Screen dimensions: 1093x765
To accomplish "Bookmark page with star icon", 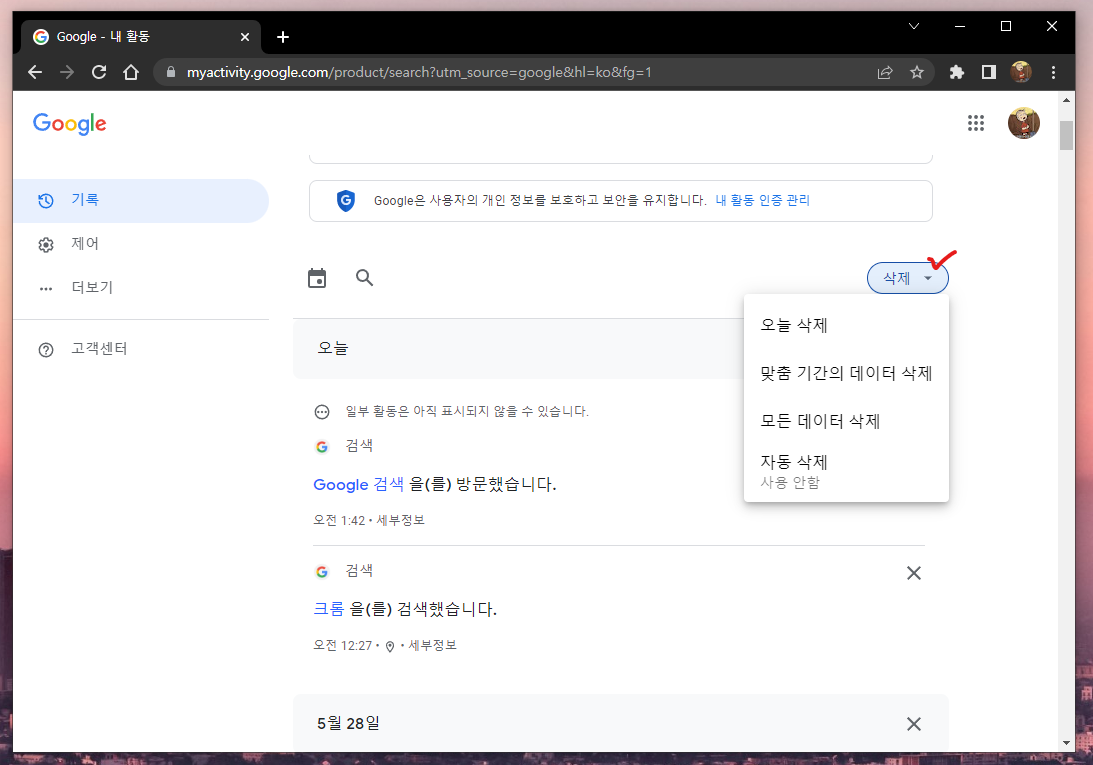I will pyautogui.click(x=917, y=72).
